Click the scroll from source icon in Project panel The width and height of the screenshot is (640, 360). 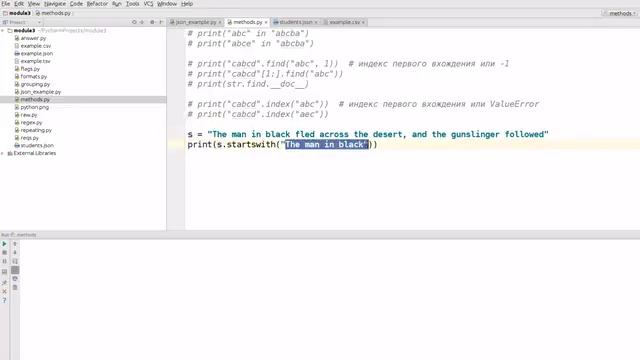point(134,22)
